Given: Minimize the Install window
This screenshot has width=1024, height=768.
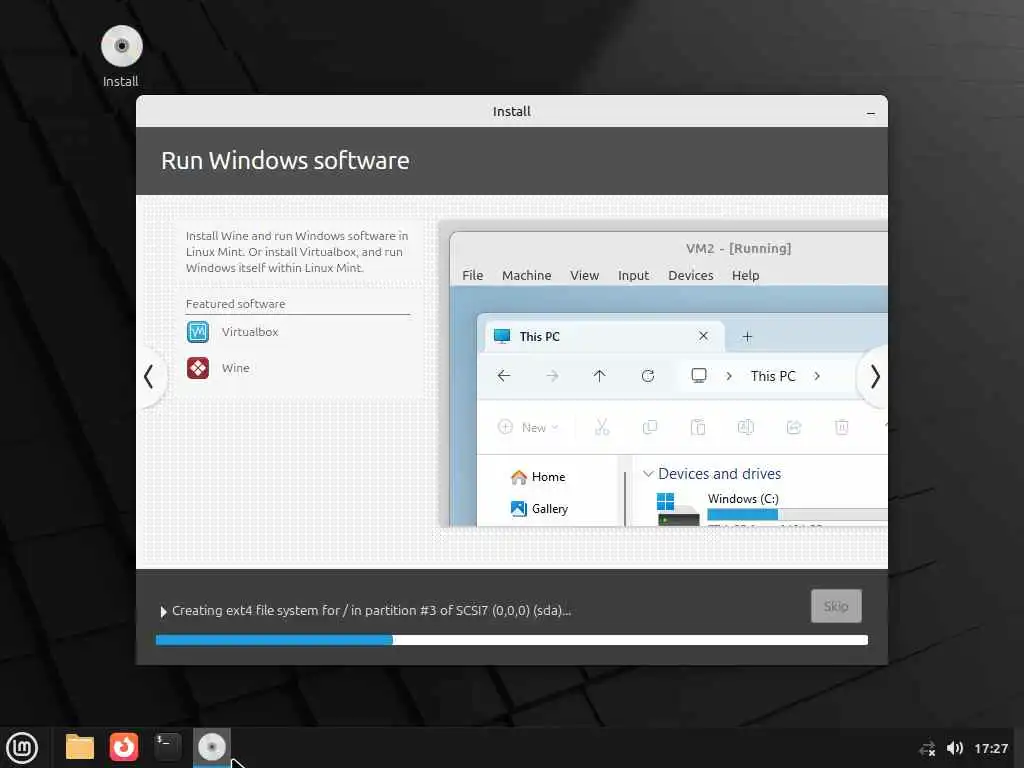Looking at the screenshot, I should 871,112.
